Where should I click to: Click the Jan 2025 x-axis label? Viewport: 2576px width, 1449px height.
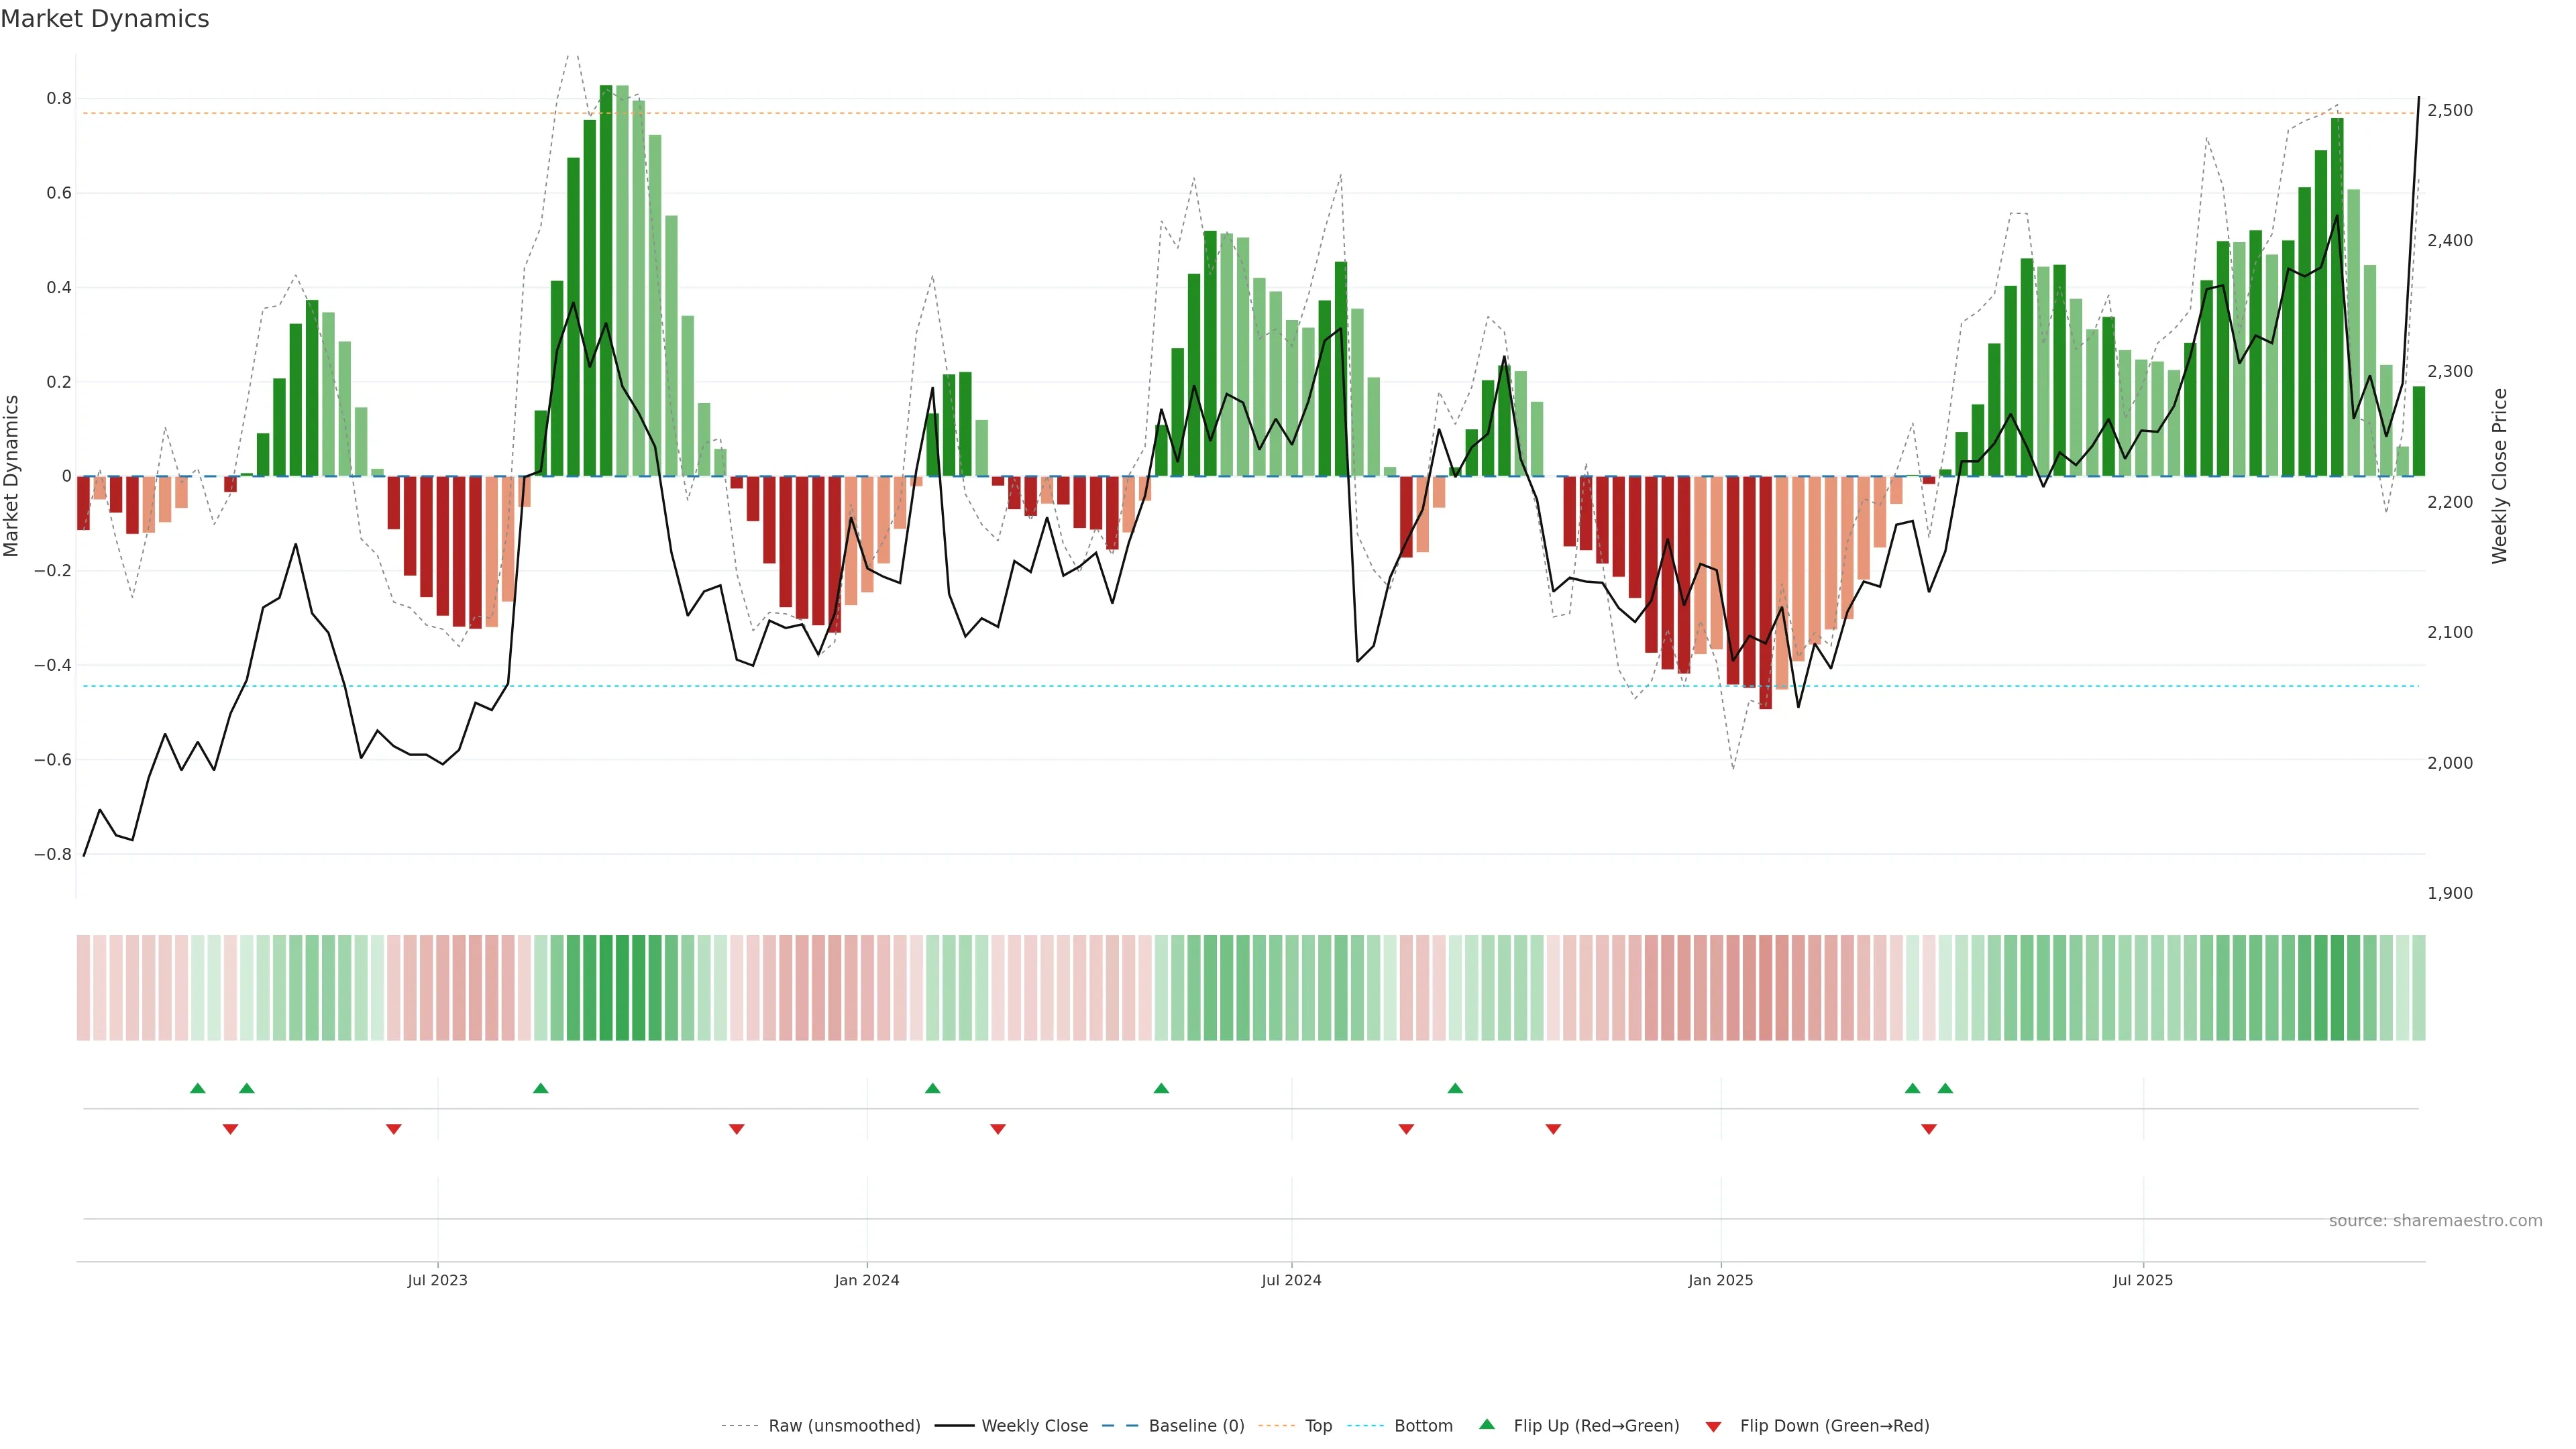[1720, 1280]
